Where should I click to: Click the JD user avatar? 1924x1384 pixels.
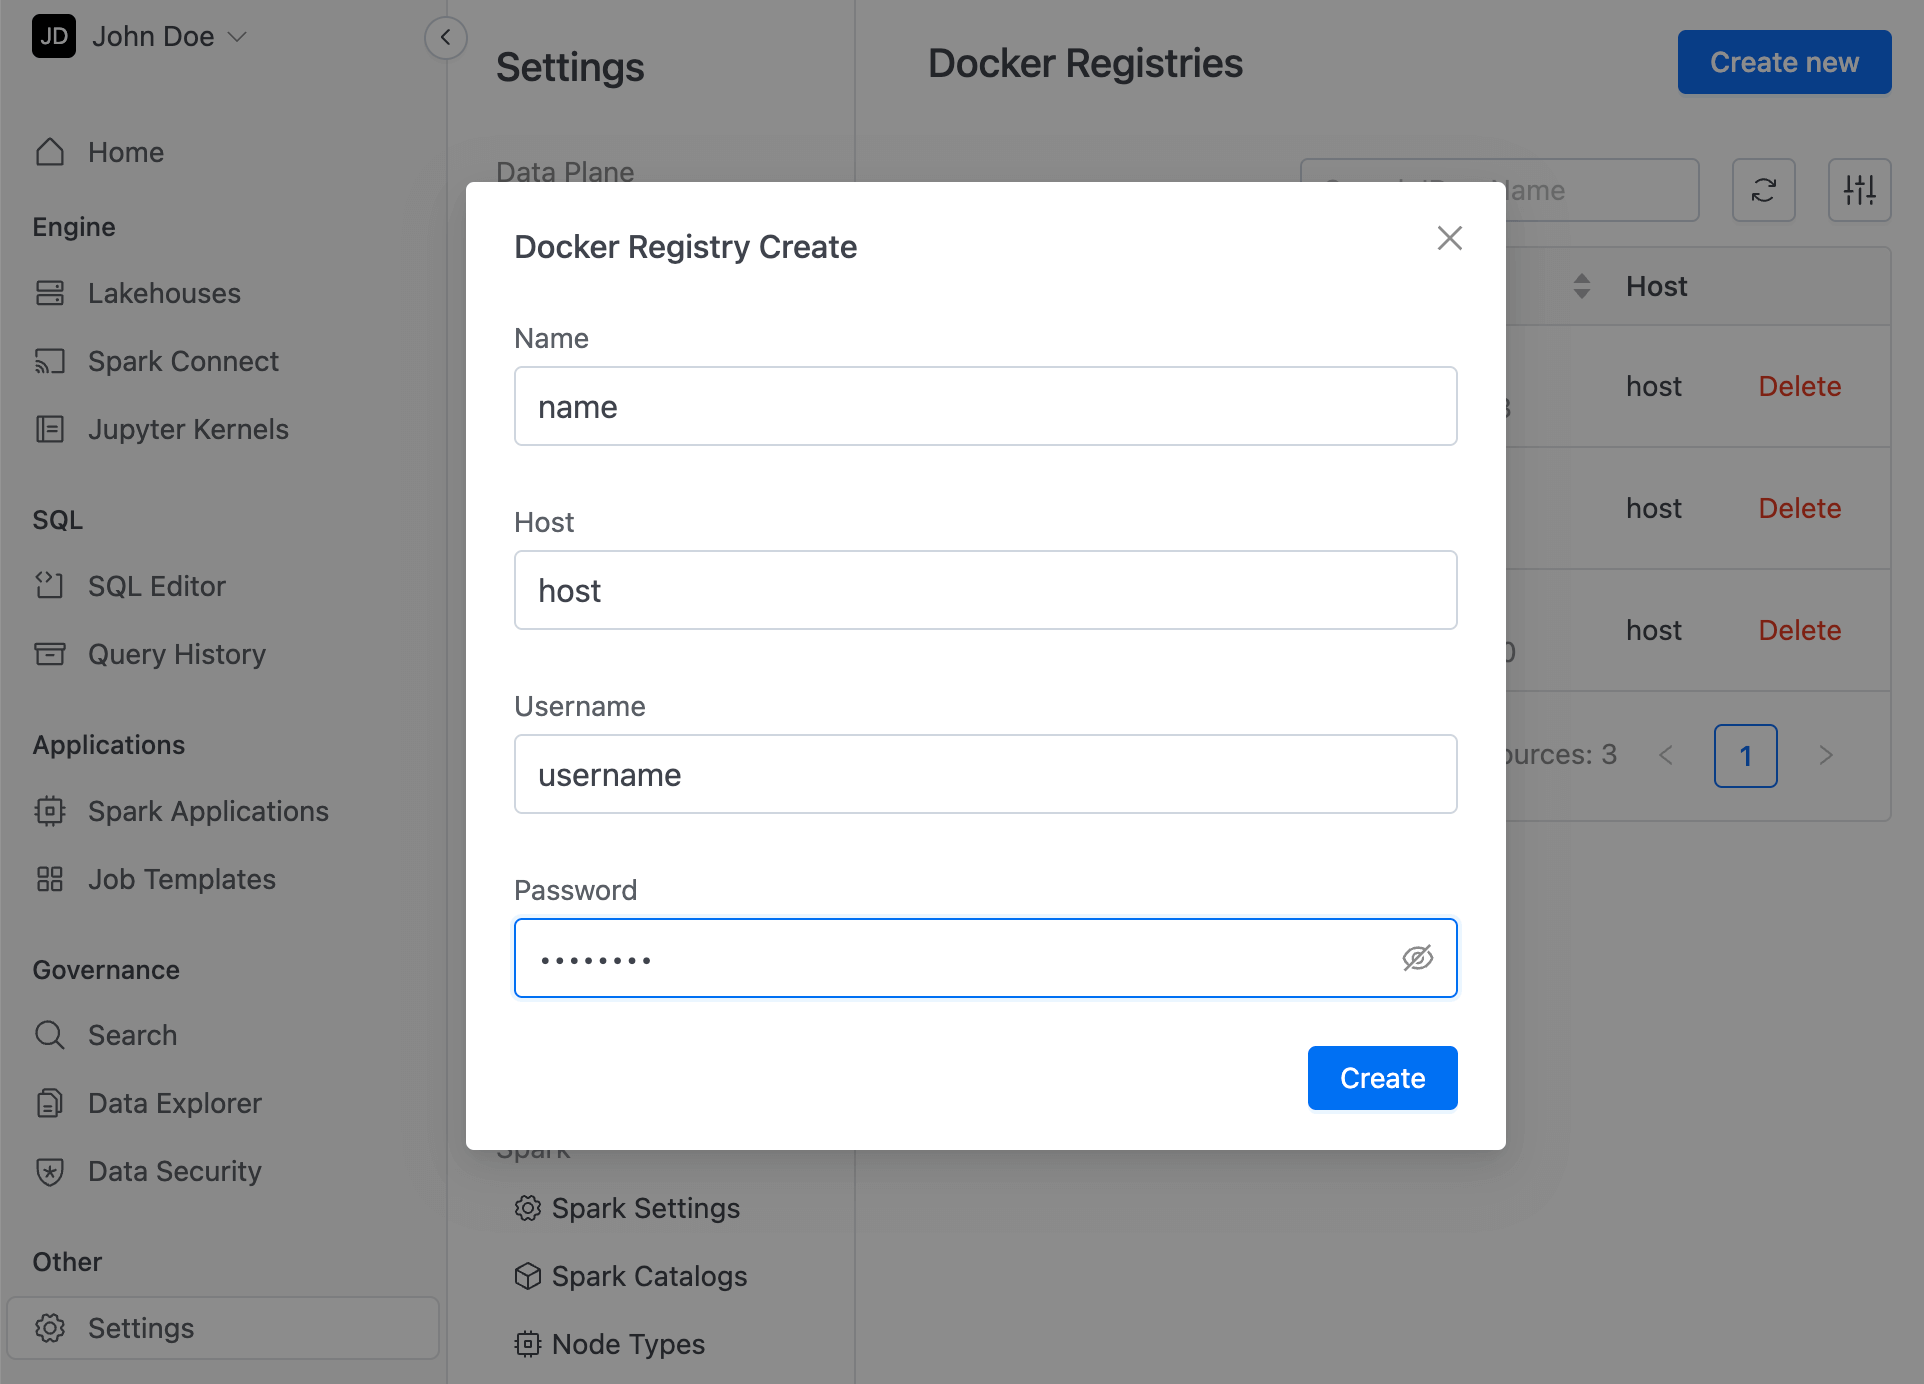coord(54,37)
